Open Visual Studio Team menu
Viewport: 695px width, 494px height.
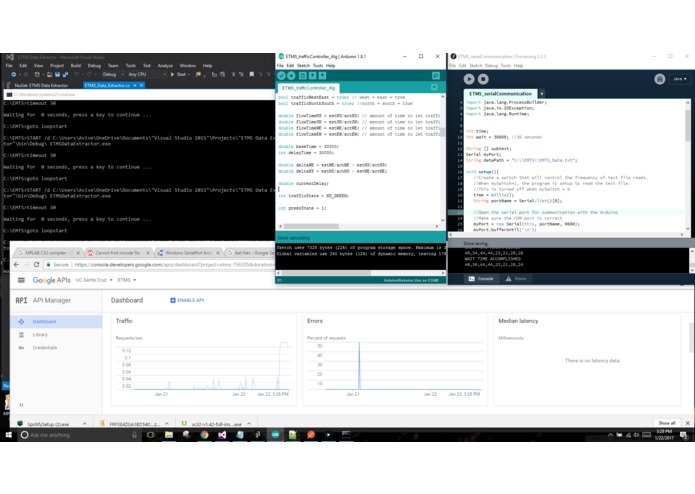point(113,66)
